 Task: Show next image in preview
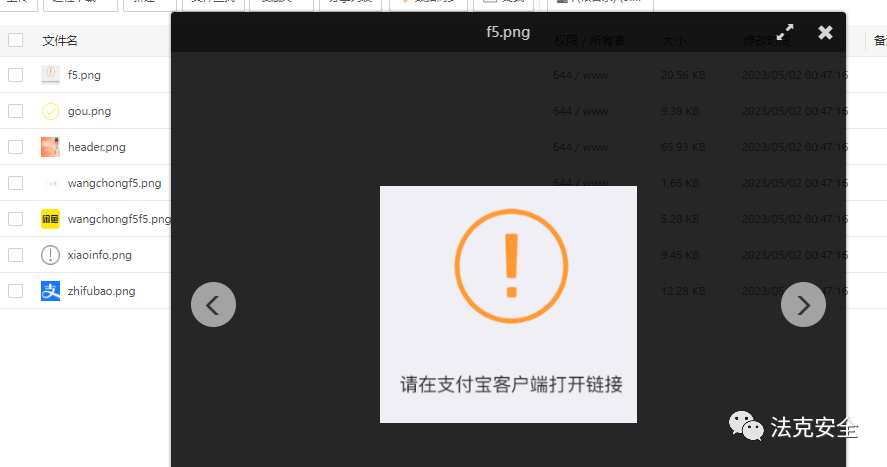coord(803,305)
